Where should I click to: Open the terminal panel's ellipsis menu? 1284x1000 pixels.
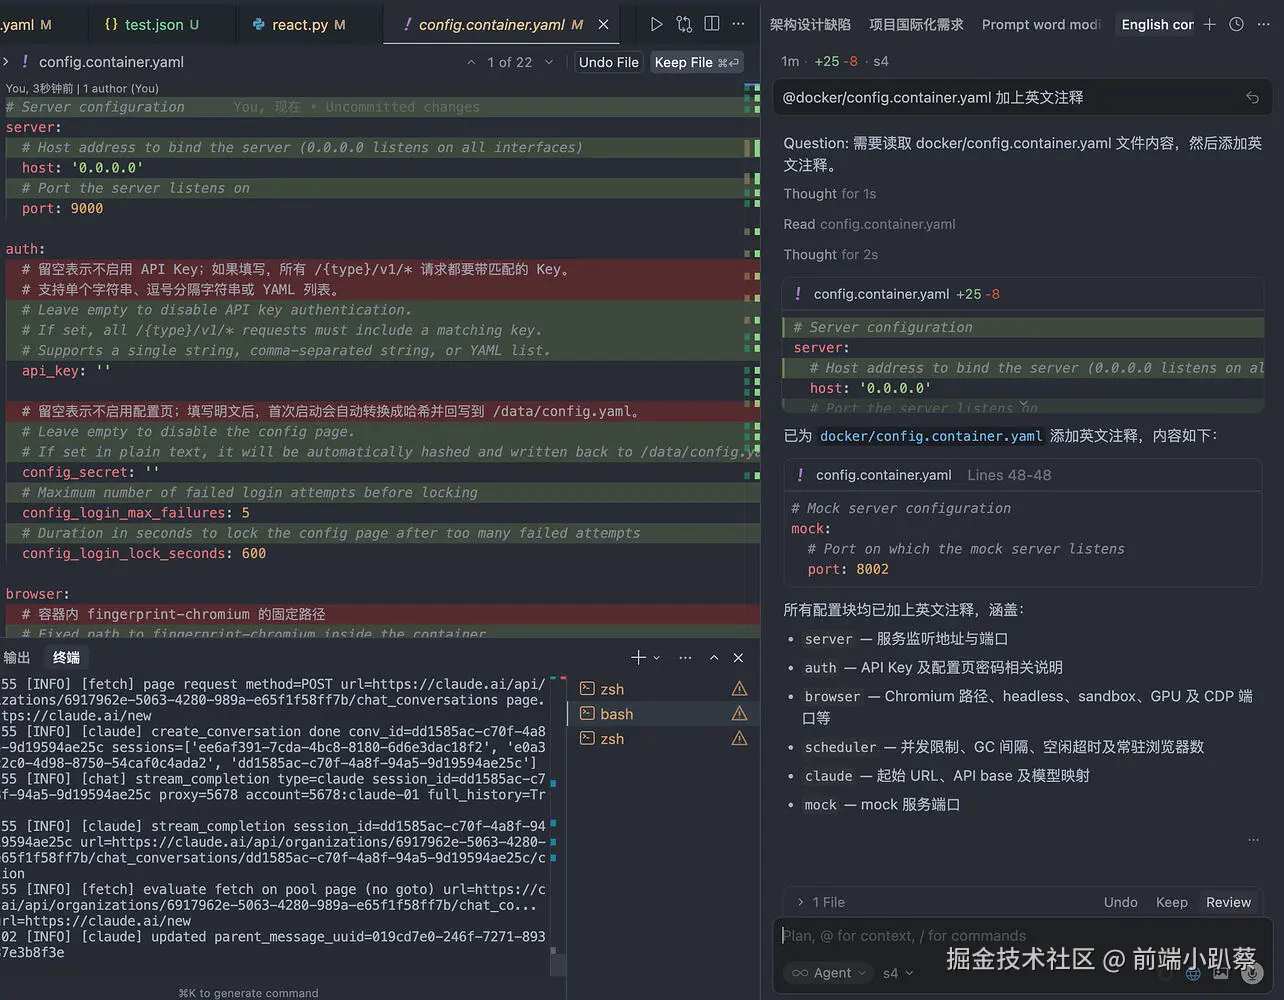[685, 657]
